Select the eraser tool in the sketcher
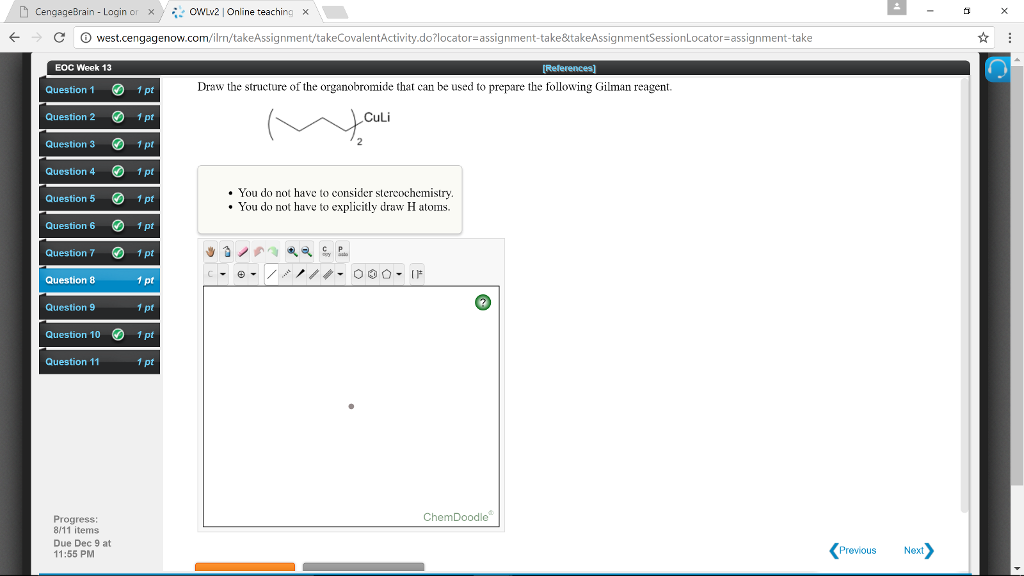This screenshot has width=1024, height=576. 242,252
